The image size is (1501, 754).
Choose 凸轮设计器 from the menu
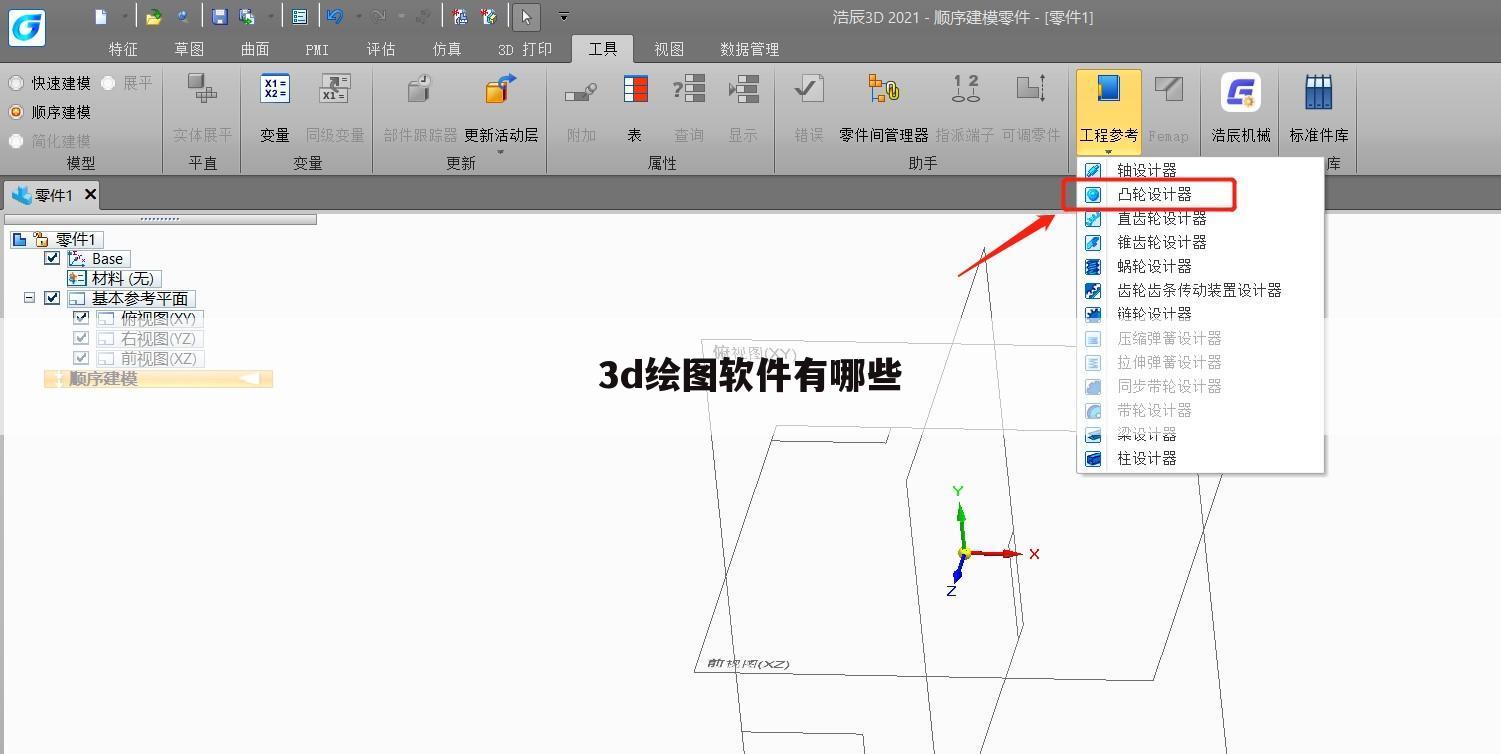1200,194
